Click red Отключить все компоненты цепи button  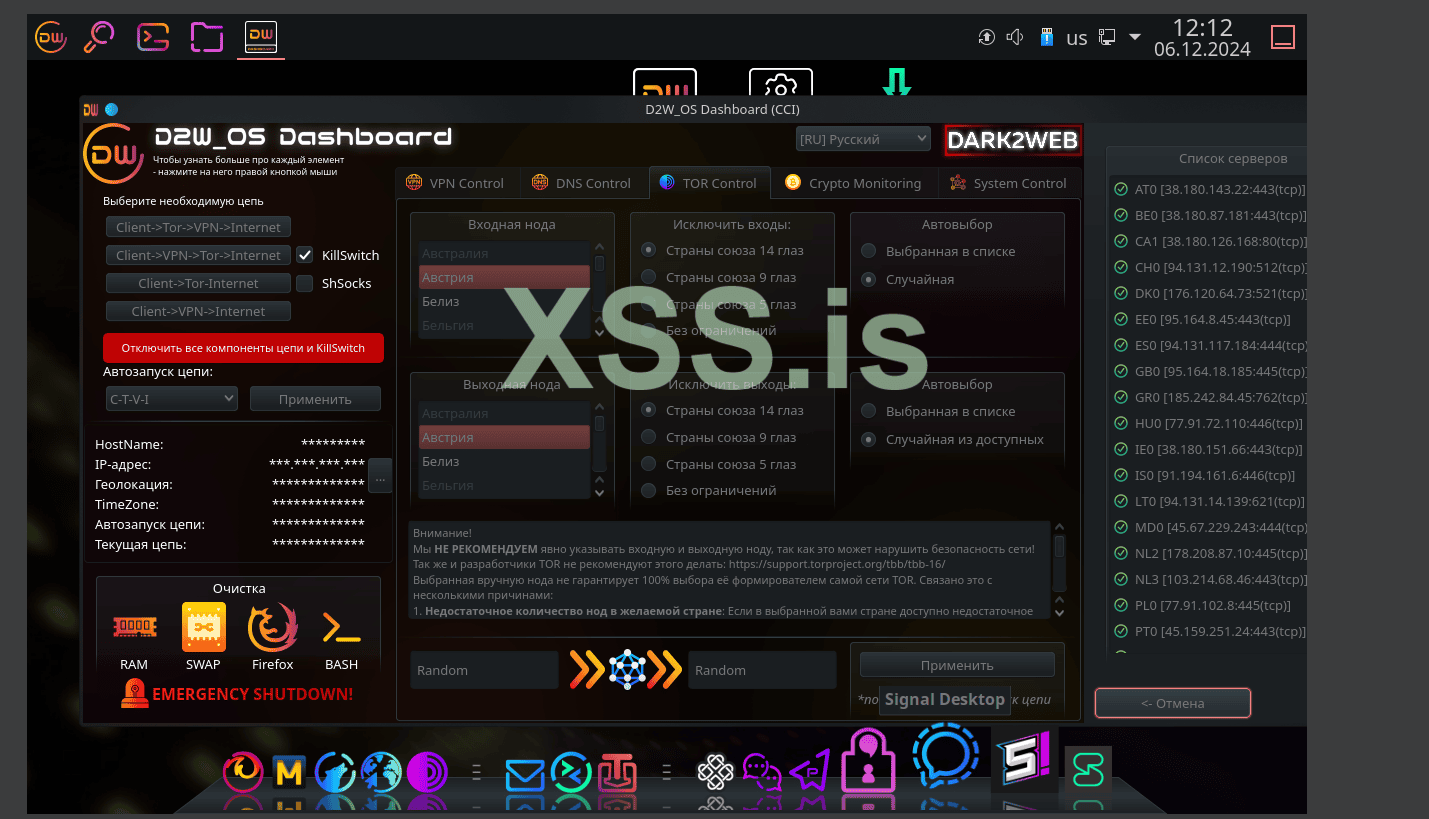coord(243,348)
